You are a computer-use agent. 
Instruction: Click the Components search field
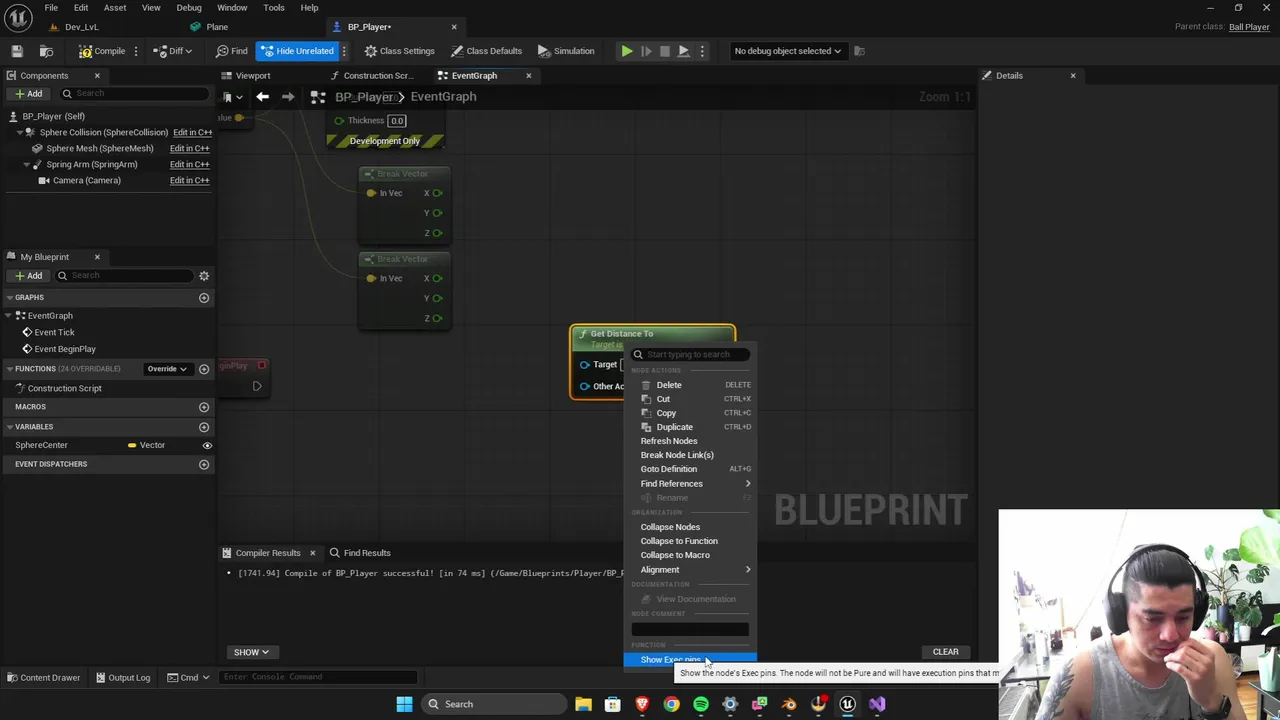click(135, 94)
